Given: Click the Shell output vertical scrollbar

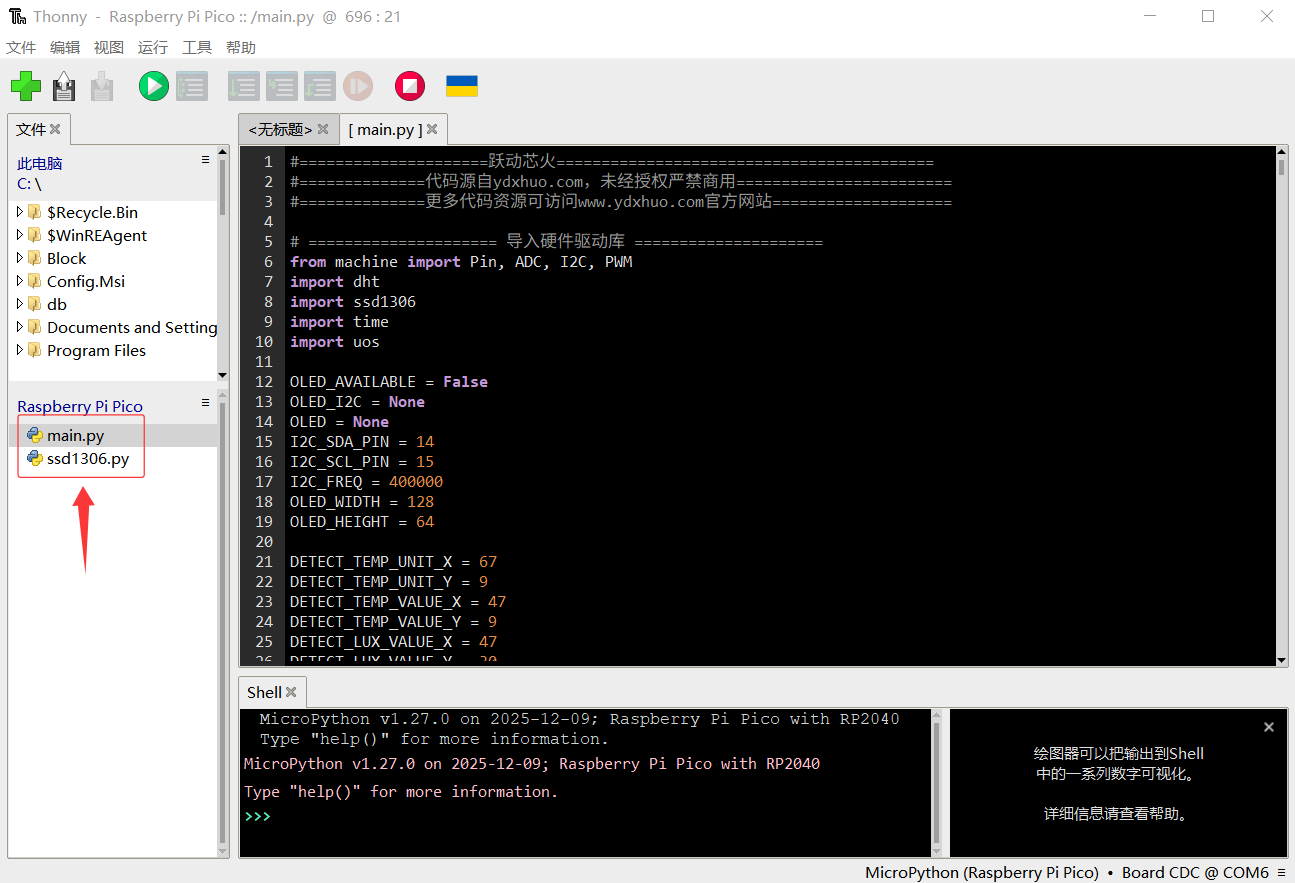Looking at the screenshot, I should tap(938, 782).
